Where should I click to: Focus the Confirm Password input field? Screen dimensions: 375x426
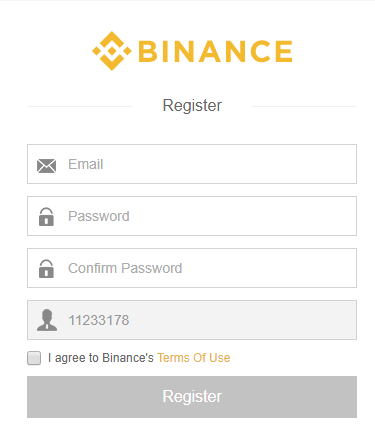click(192, 268)
